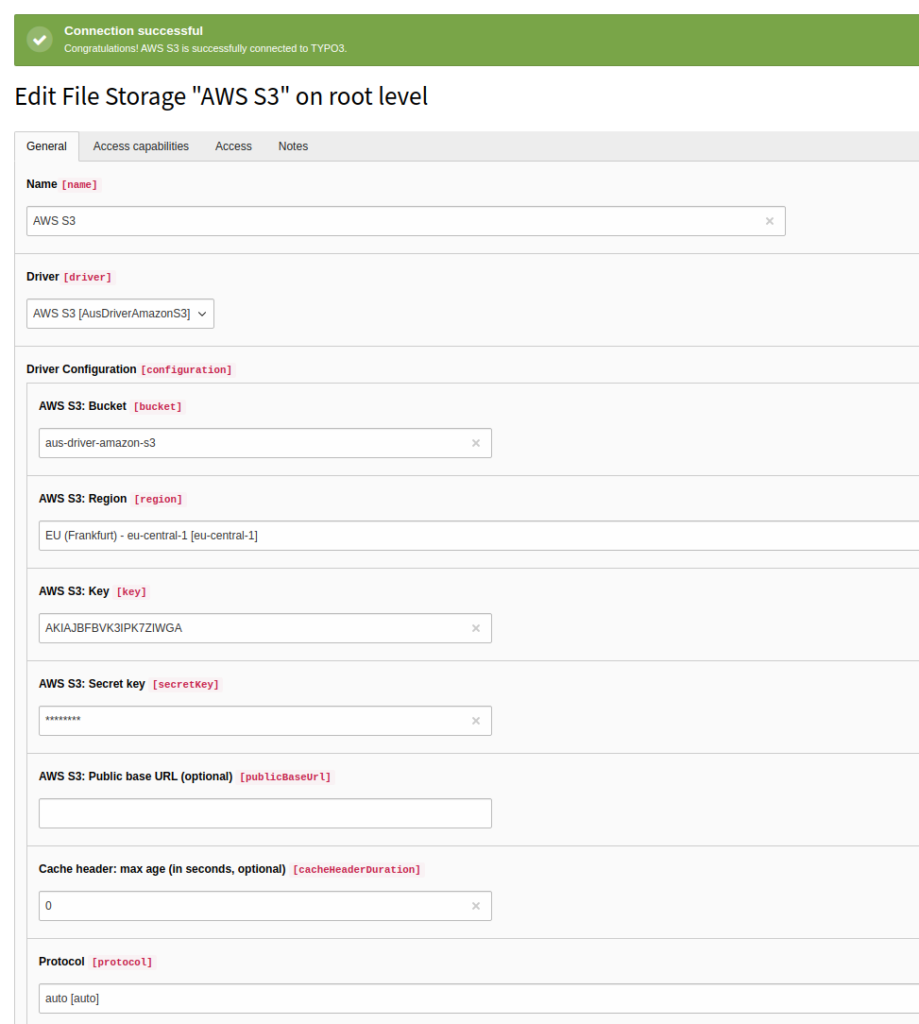Open the Access capabilities tab
Image resolution: width=919 pixels, height=1024 pixels.
[x=140, y=146]
